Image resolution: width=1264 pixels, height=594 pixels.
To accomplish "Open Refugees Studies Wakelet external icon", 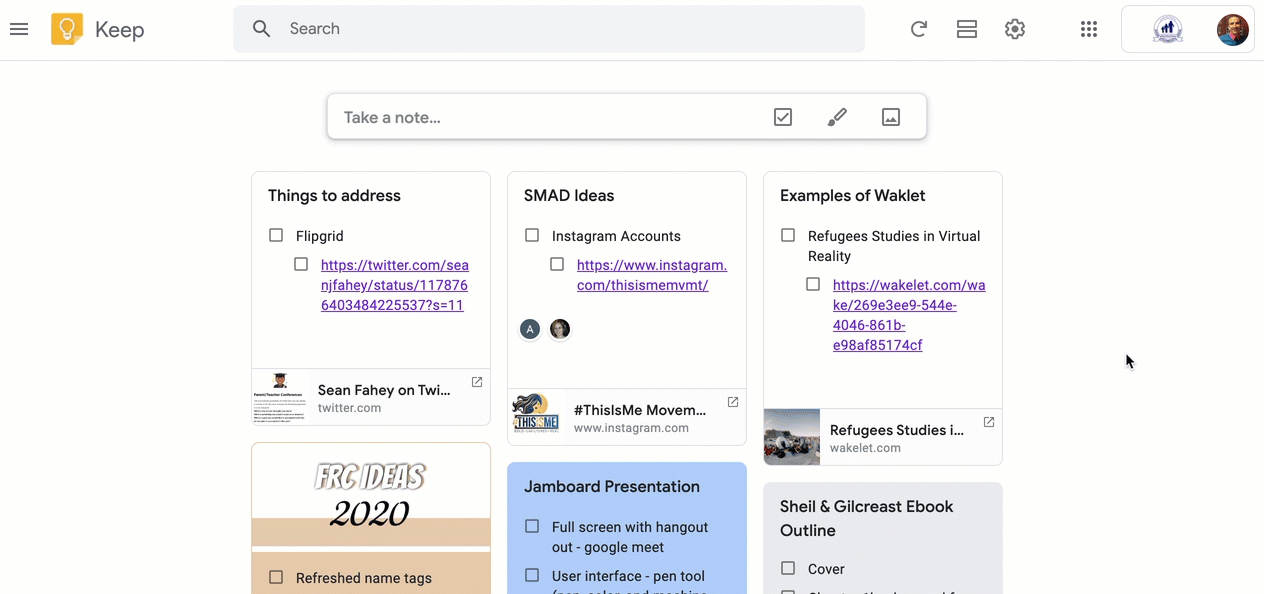I will pyautogui.click(x=989, y=422).
